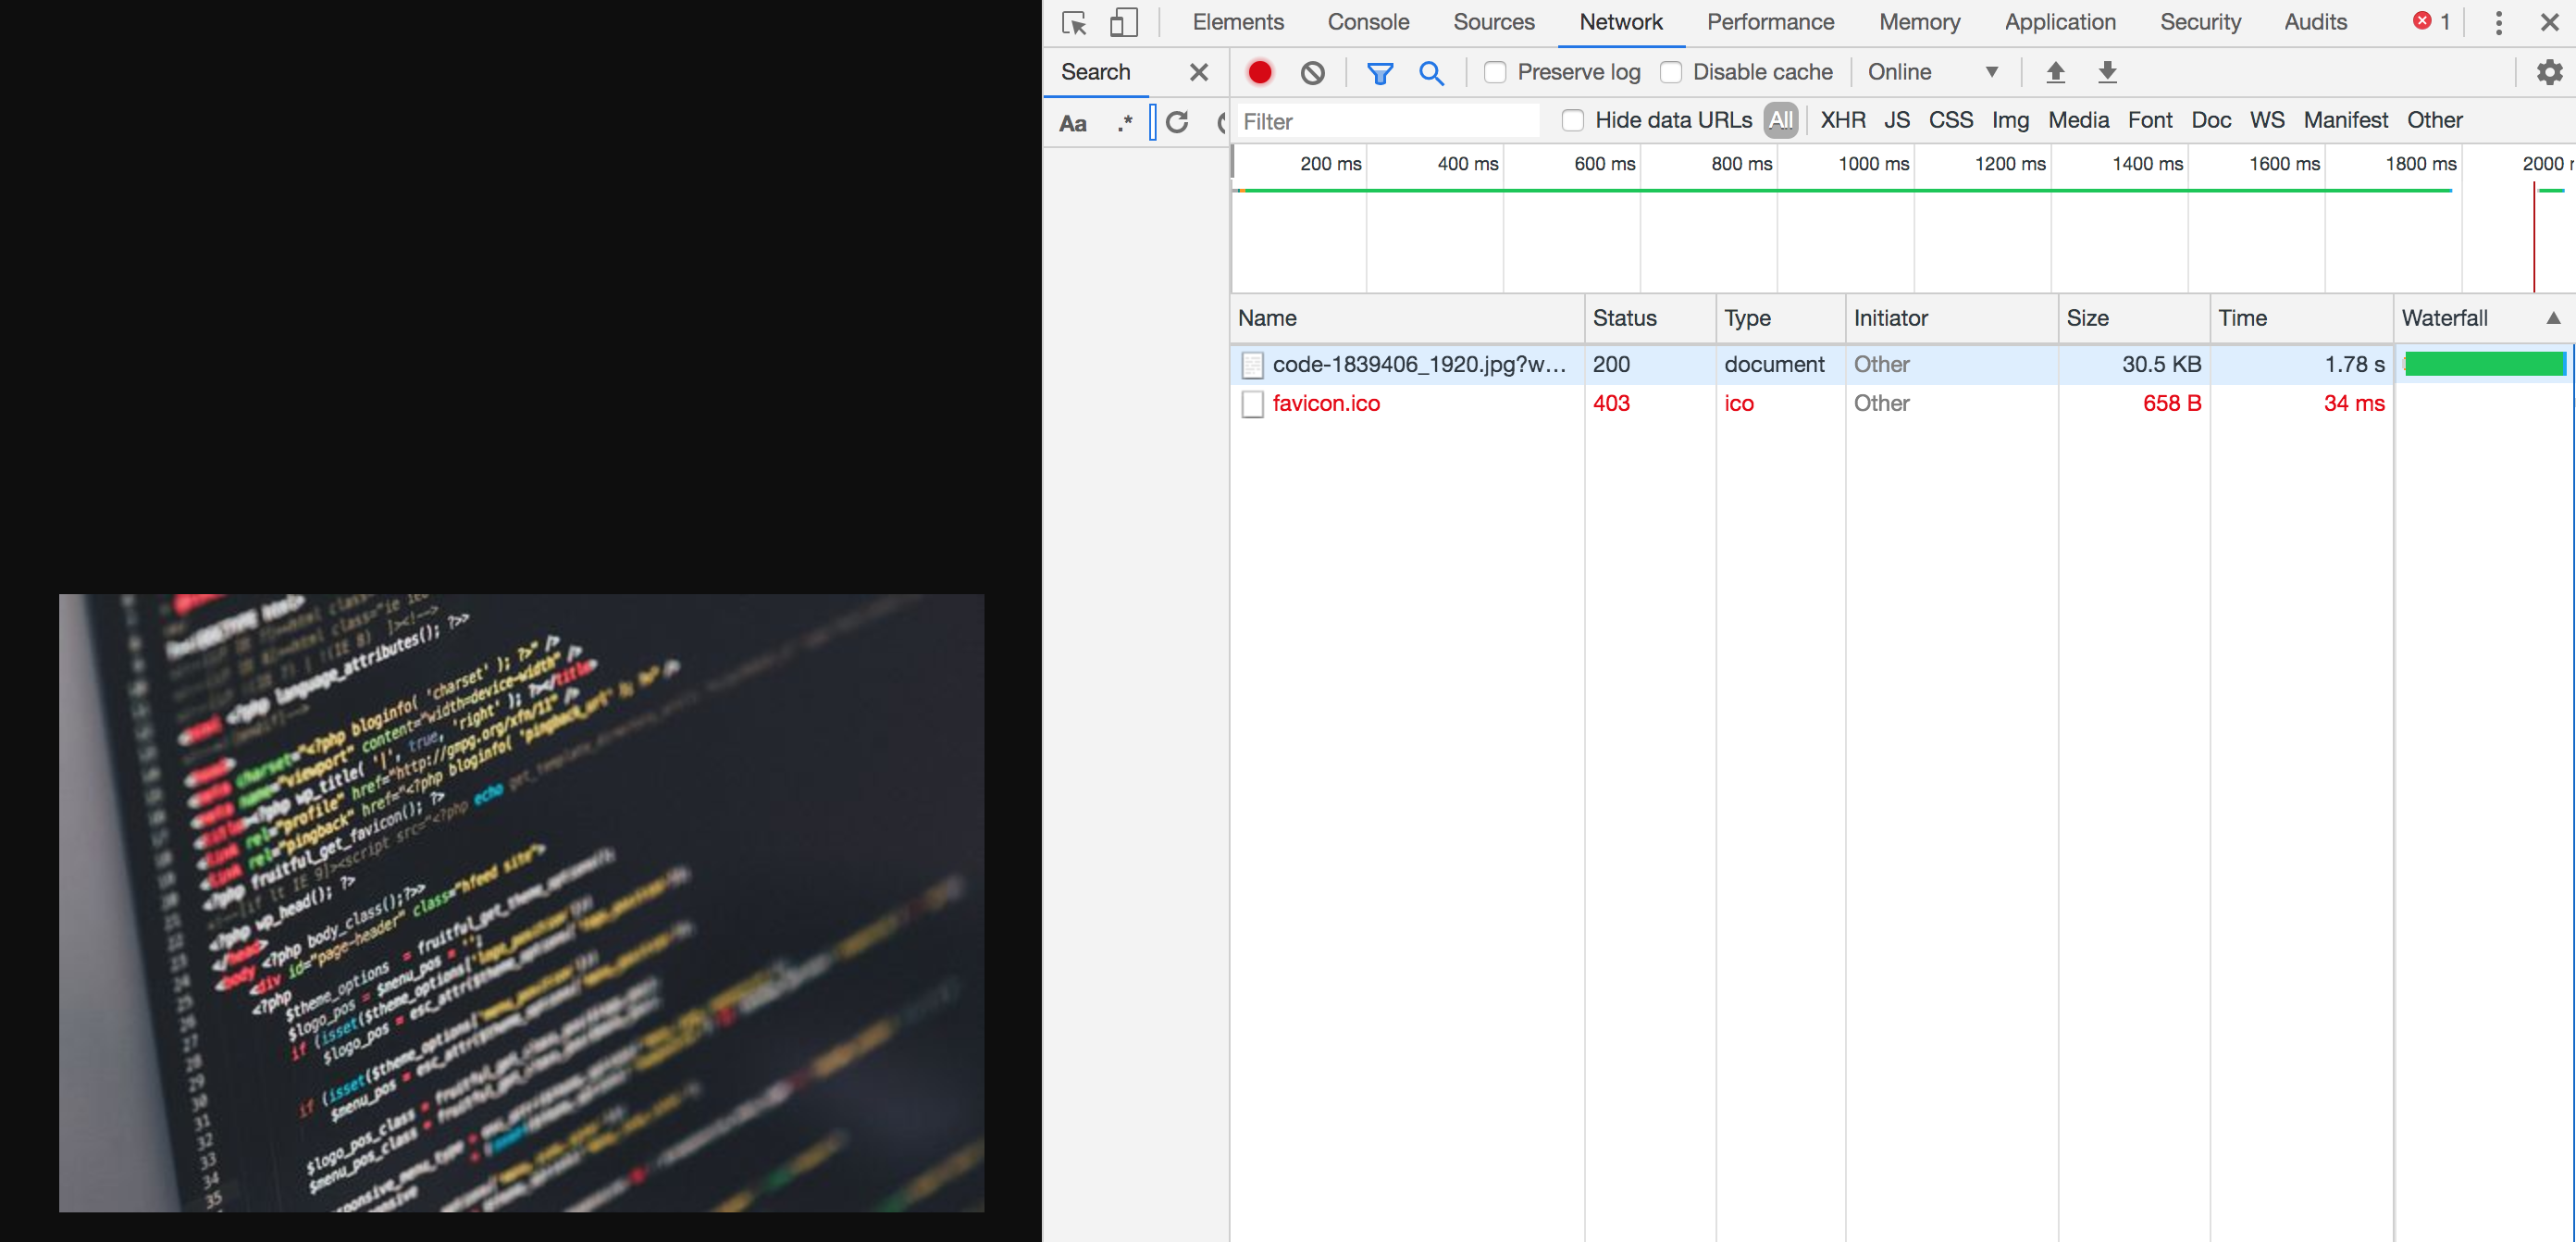Enable the Disable cache checkbox
Screen dimensions: 2576x1242
pos(1671,72)
